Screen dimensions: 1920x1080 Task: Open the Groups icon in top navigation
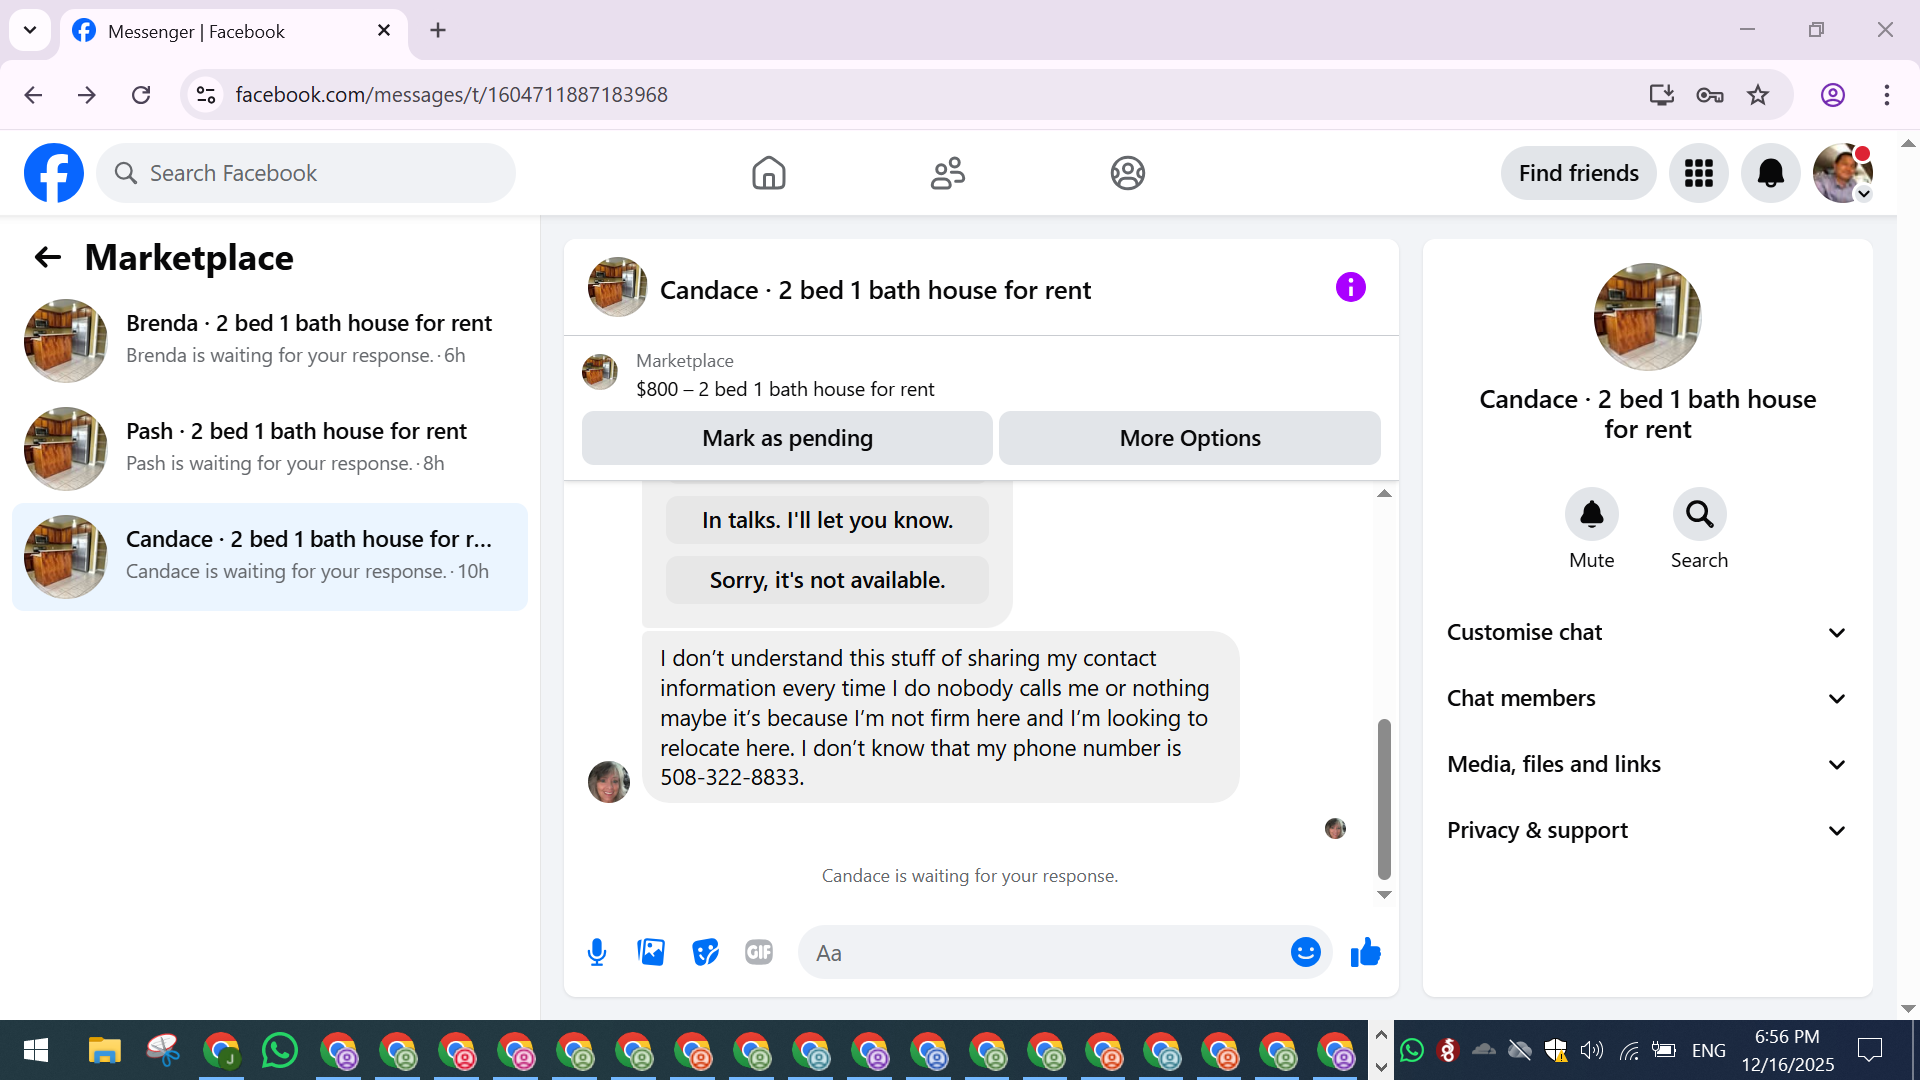tap(1127, 173)
